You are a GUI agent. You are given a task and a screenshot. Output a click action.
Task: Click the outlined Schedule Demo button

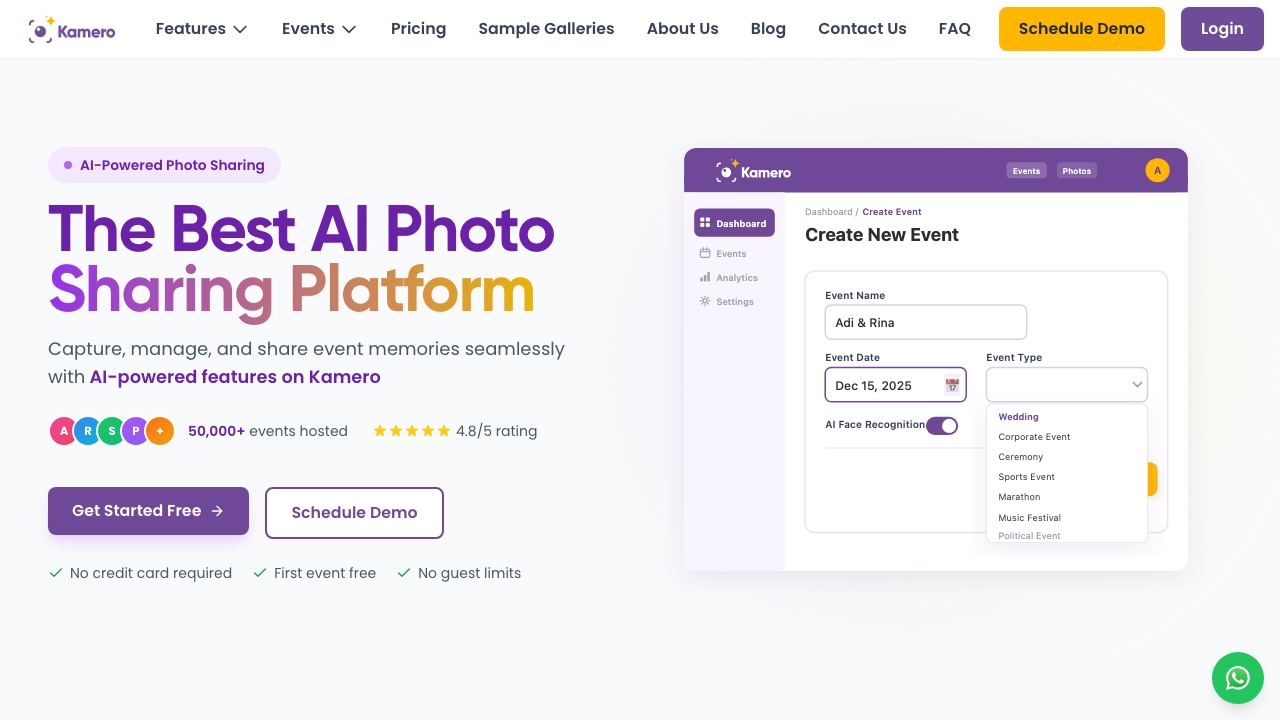coord(354,513)
